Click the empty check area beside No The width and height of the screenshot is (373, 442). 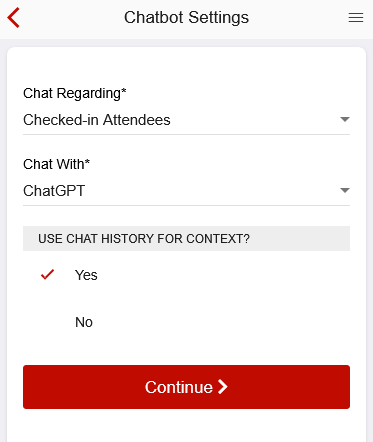(47, 322)
